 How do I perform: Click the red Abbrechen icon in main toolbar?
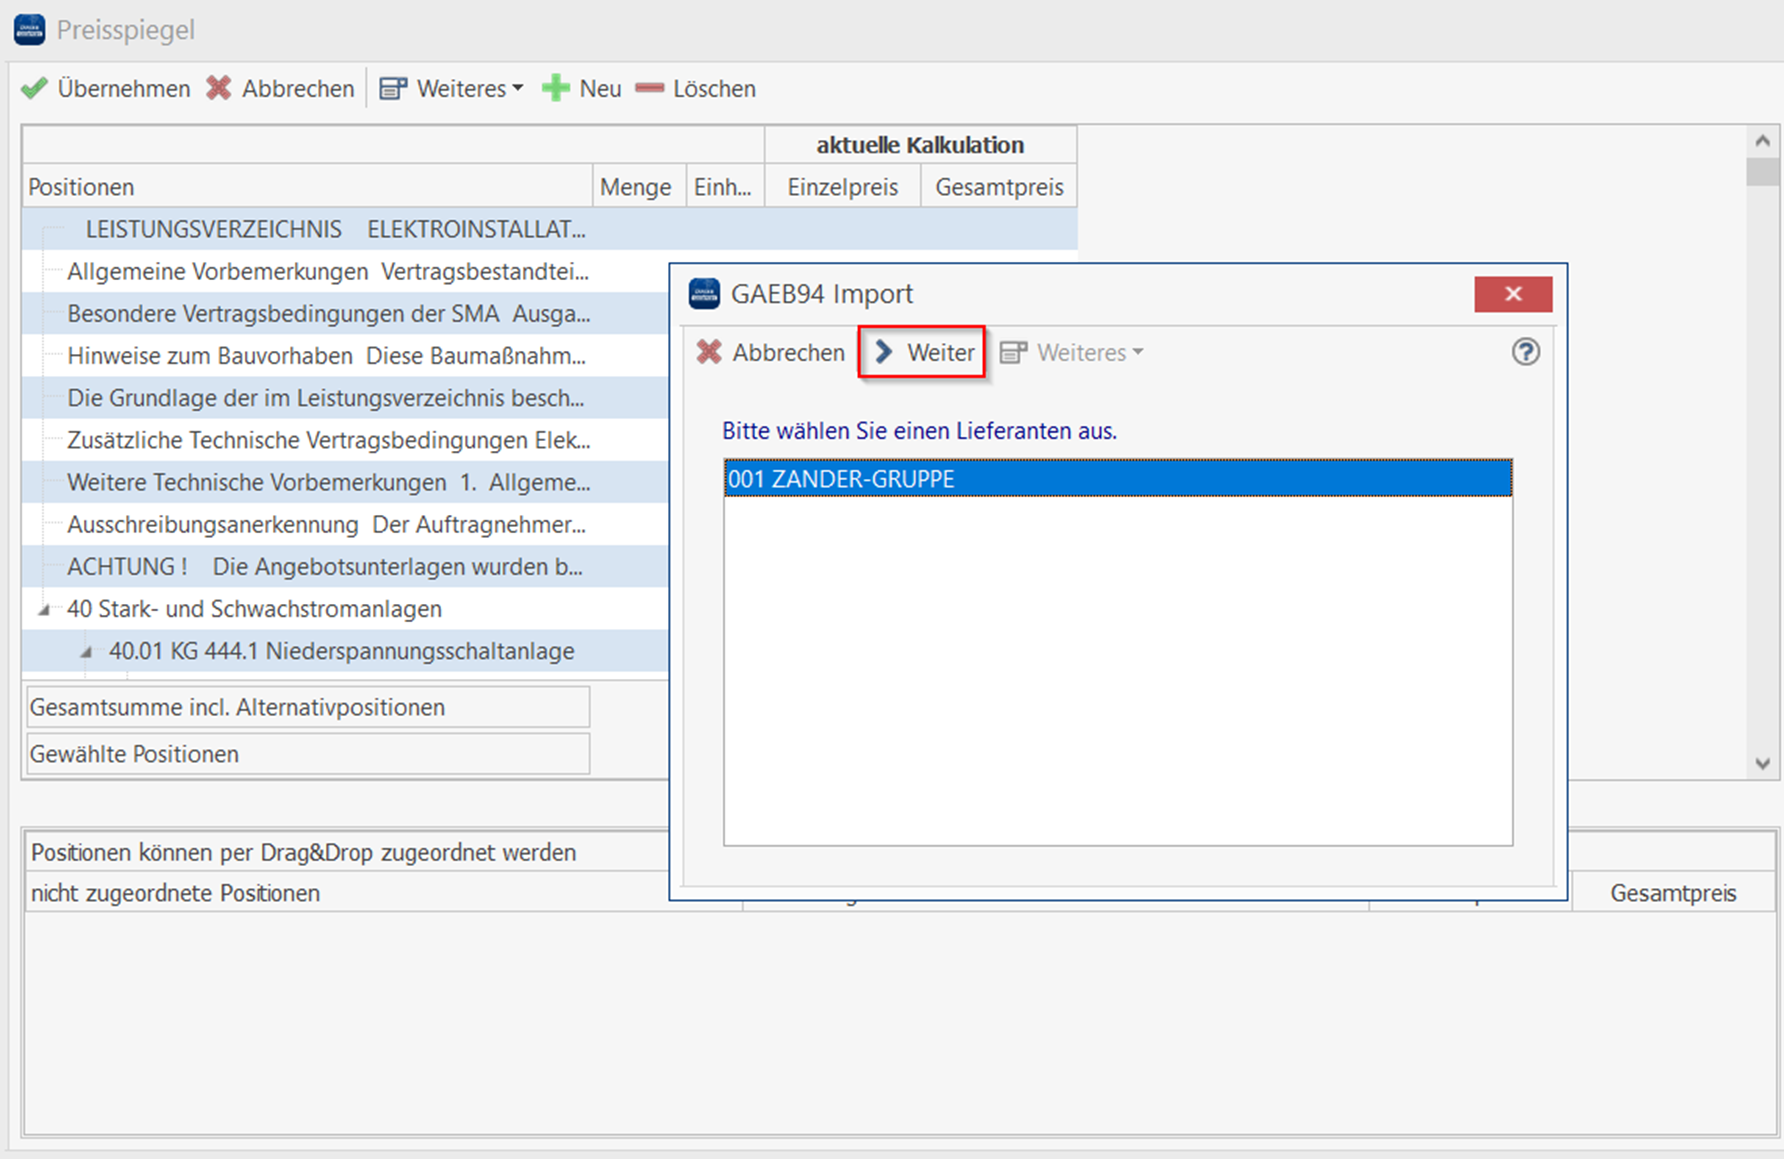[x=219, y=89]
